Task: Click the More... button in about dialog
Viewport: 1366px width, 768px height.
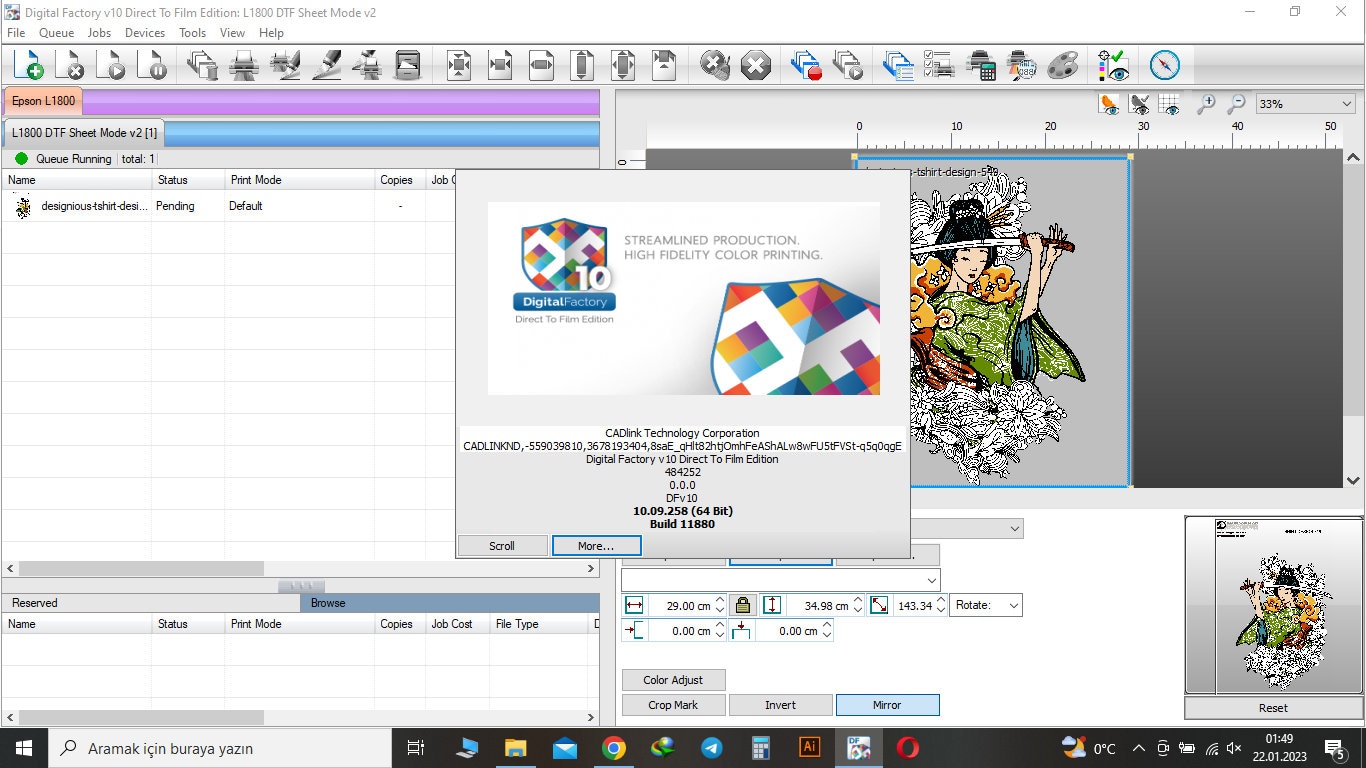Action: coord(596,546)
